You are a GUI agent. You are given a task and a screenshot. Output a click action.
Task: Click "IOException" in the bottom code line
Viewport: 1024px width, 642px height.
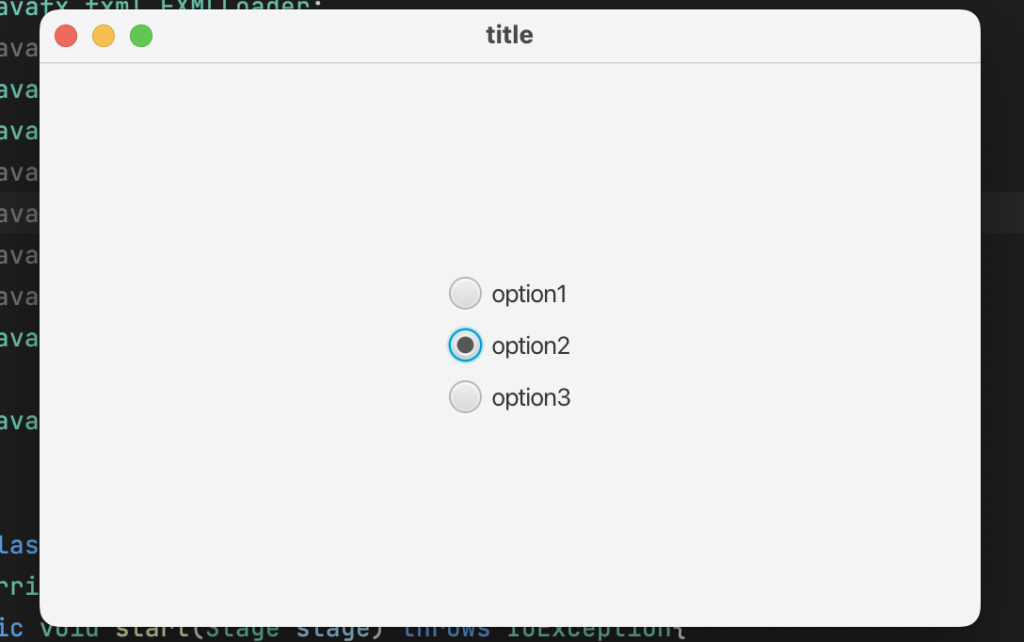(x=590, y=633)
